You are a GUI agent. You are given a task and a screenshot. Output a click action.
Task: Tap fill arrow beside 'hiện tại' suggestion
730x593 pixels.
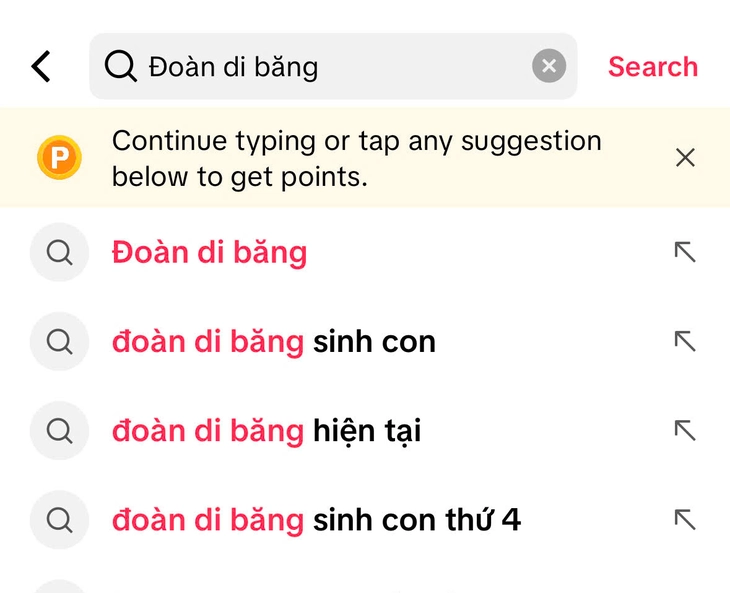click(685, 431)
